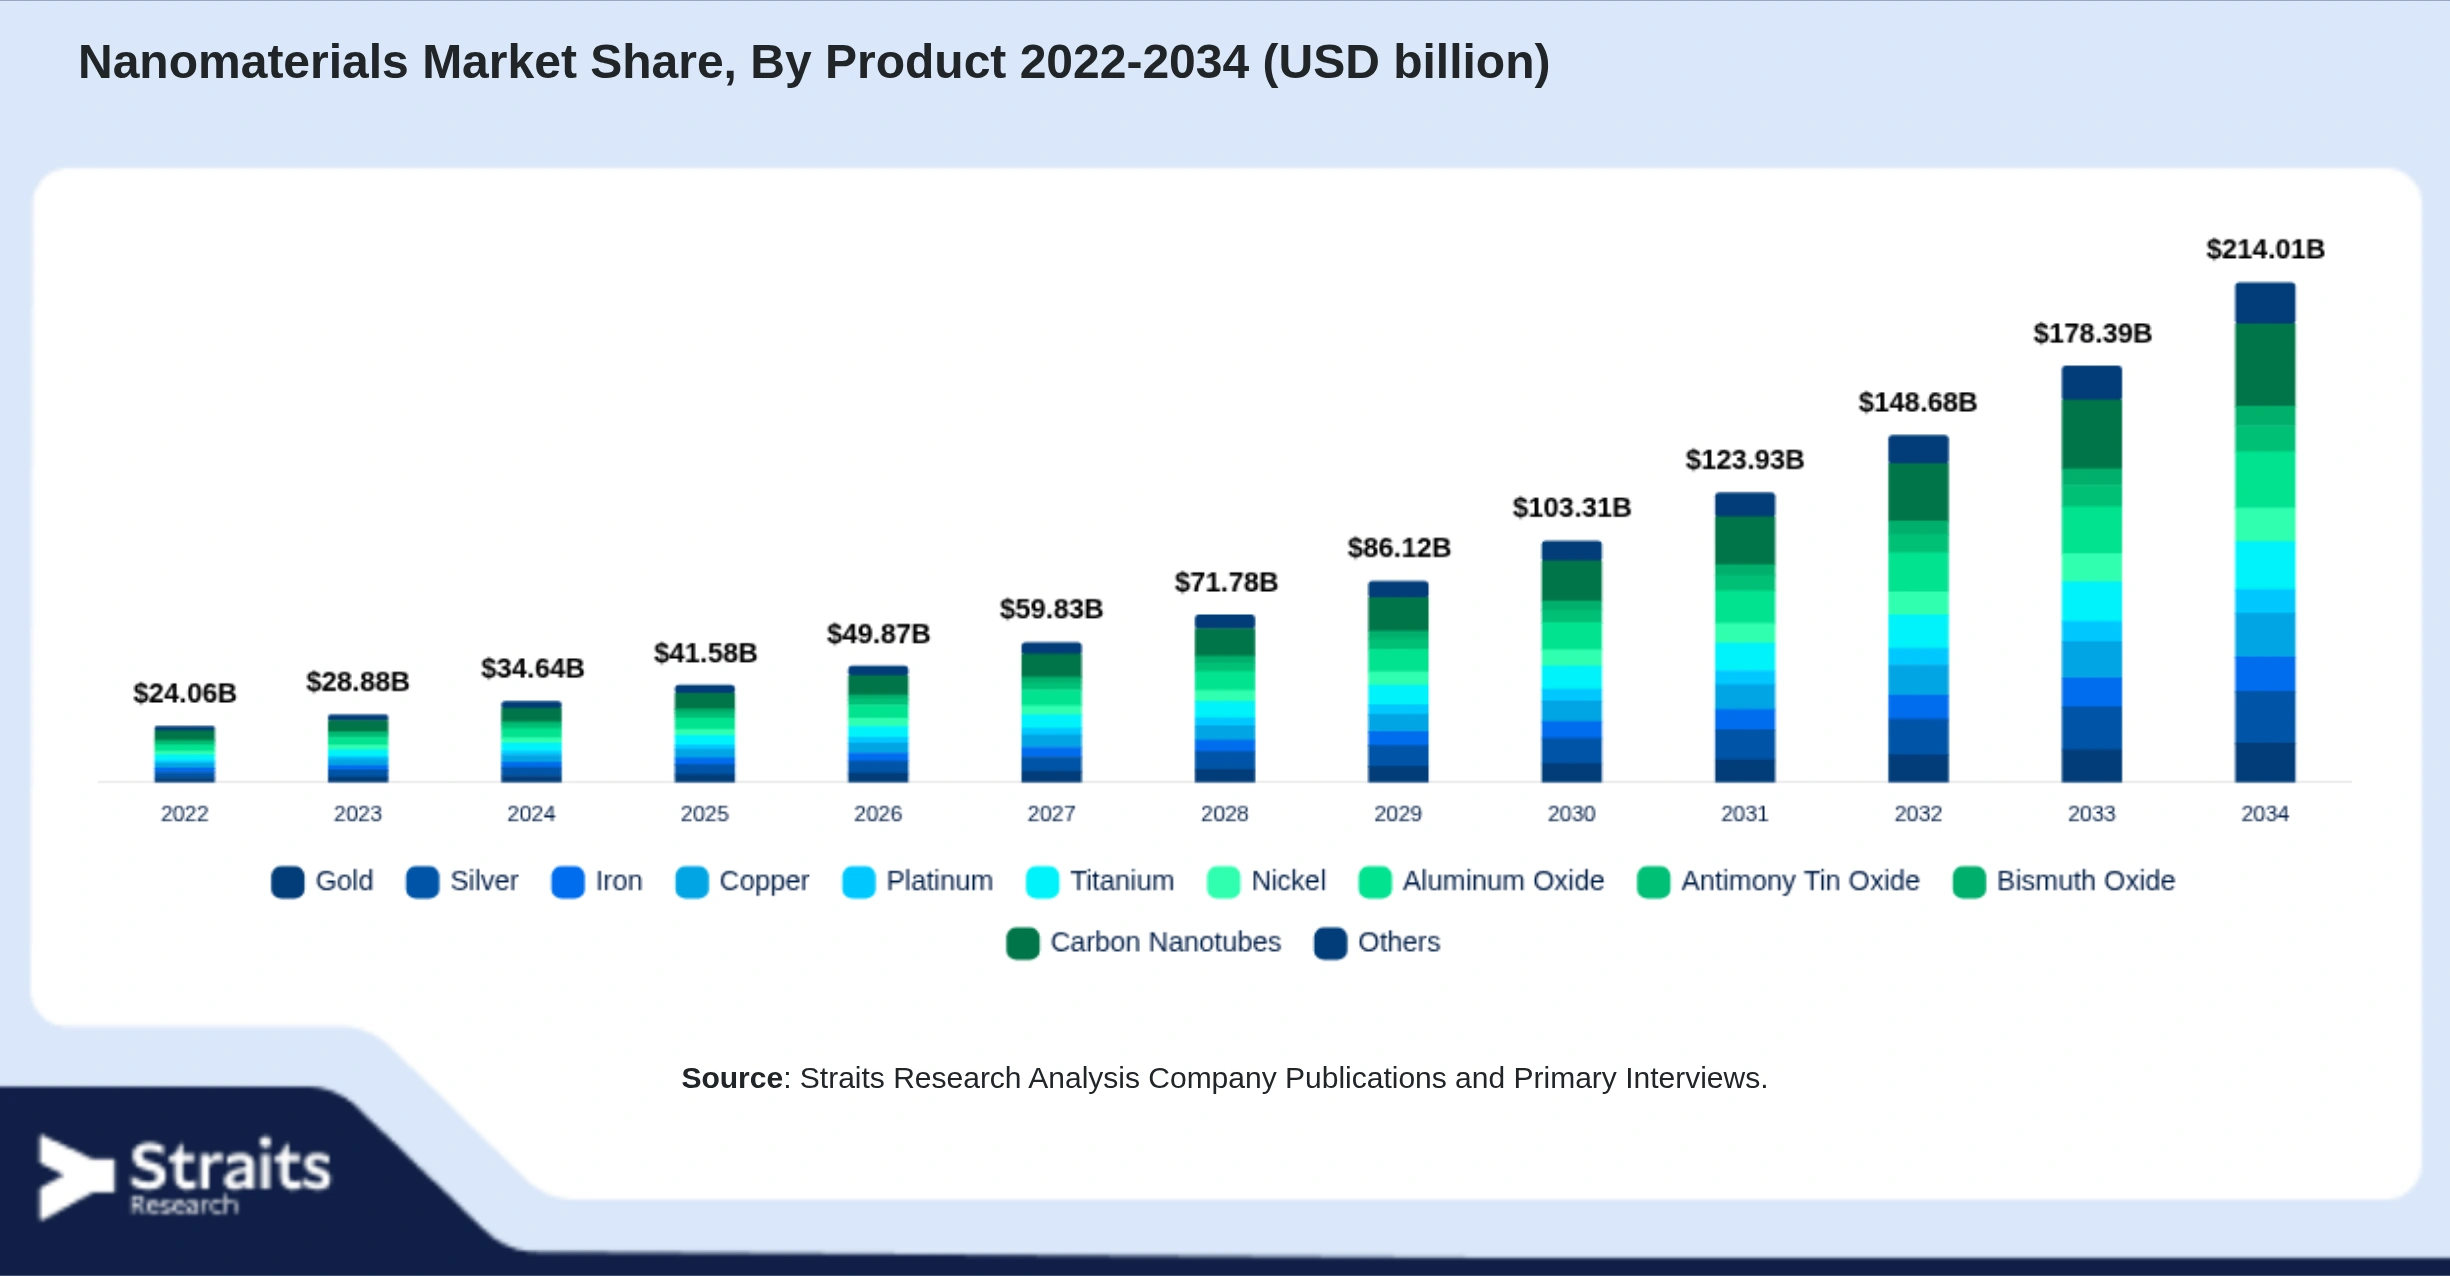Select the Aluminum Oxide legend label

coord(1503,881)
